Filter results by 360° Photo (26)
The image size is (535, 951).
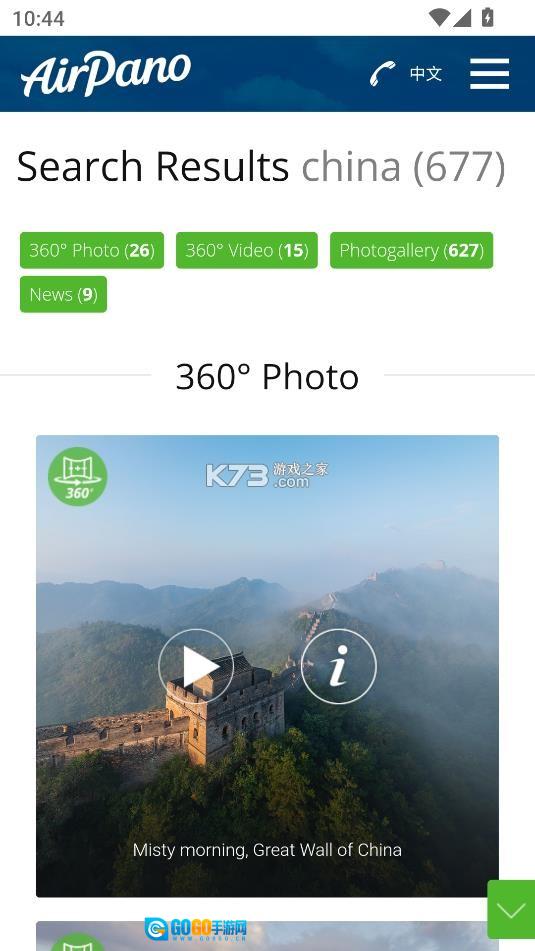coord(92,250)
